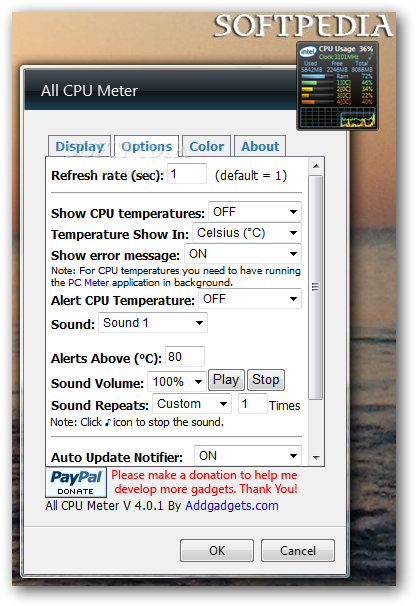
Task: Open the Show CPU temperatures dropdown
Action: 255,212
